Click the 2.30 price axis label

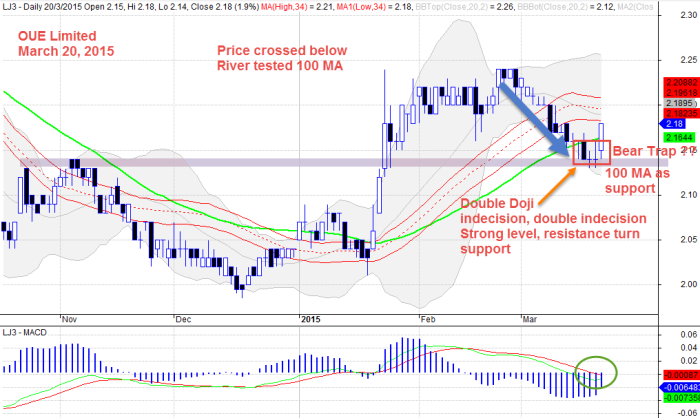[x=688, y=15]
